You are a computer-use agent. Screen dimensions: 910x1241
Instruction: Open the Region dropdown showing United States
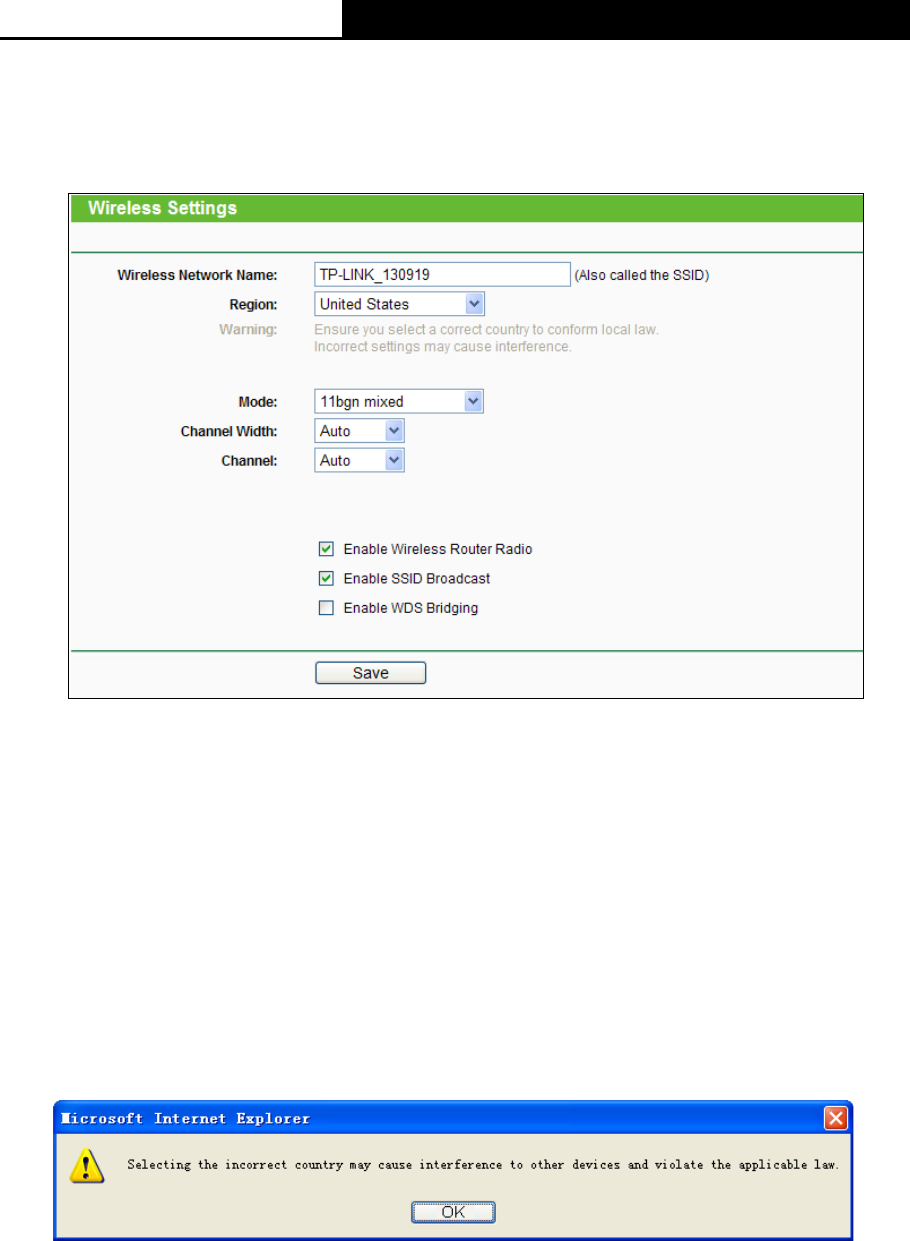[x=399, y=304]
